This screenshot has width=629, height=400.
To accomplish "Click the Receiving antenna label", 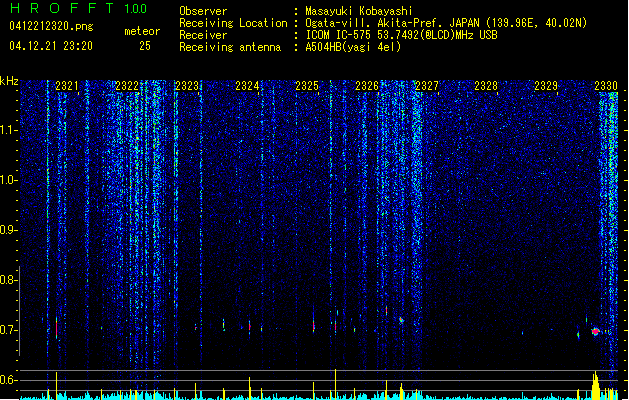I will coord(230,47).
